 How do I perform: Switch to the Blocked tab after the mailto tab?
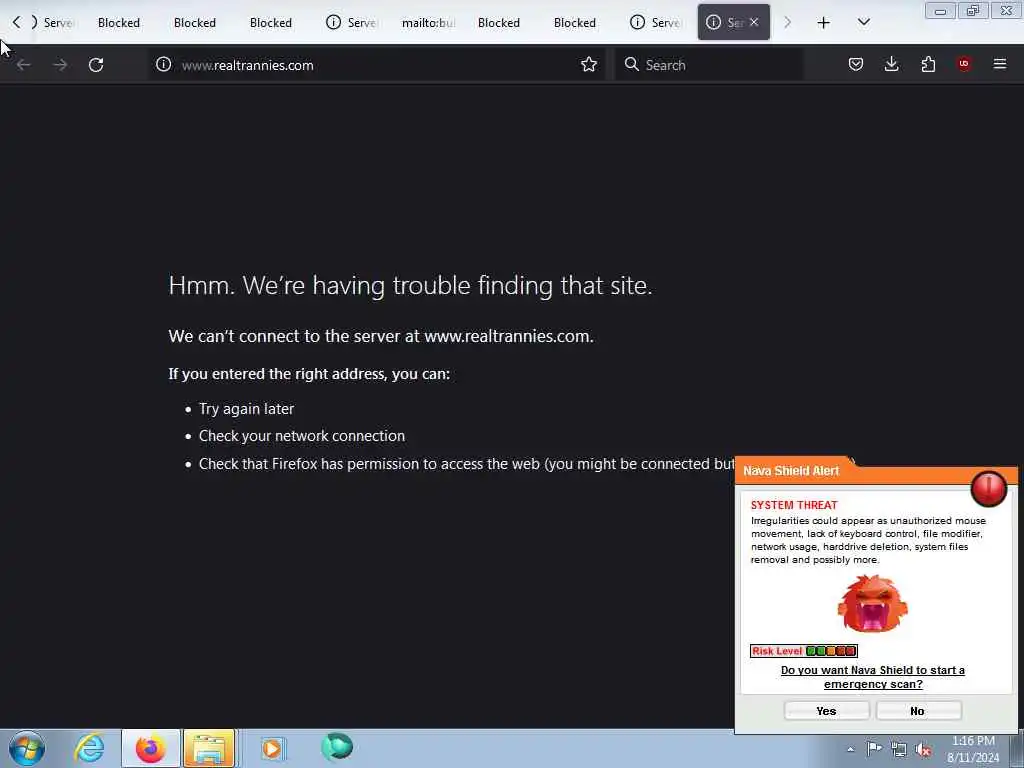pos(499,23)
